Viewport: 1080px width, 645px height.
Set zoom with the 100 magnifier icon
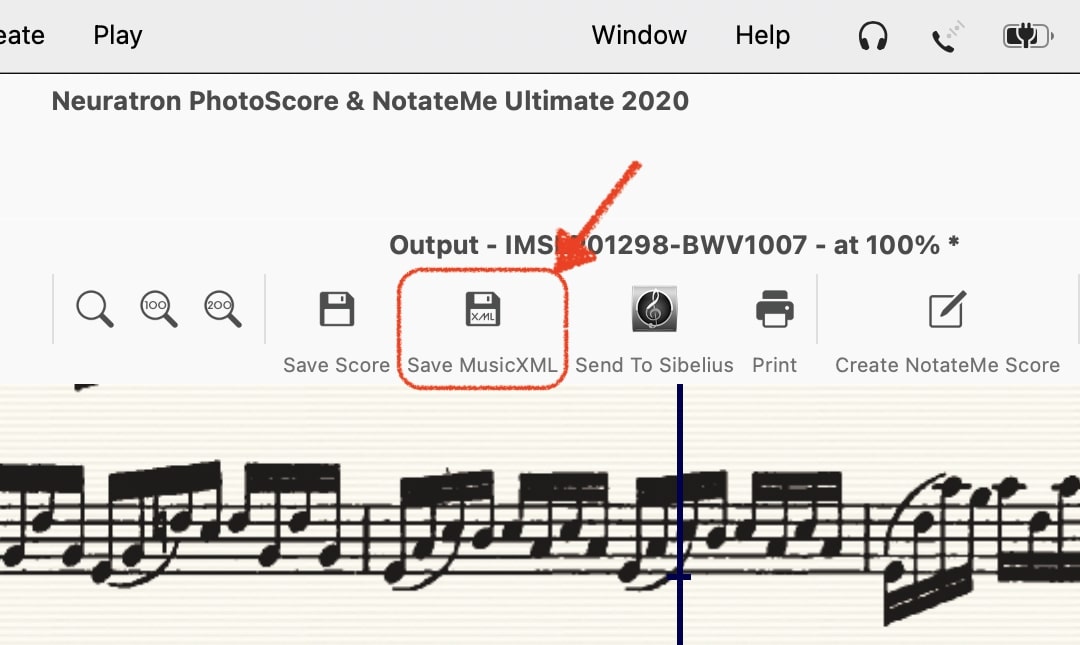[x=158, y=309]
